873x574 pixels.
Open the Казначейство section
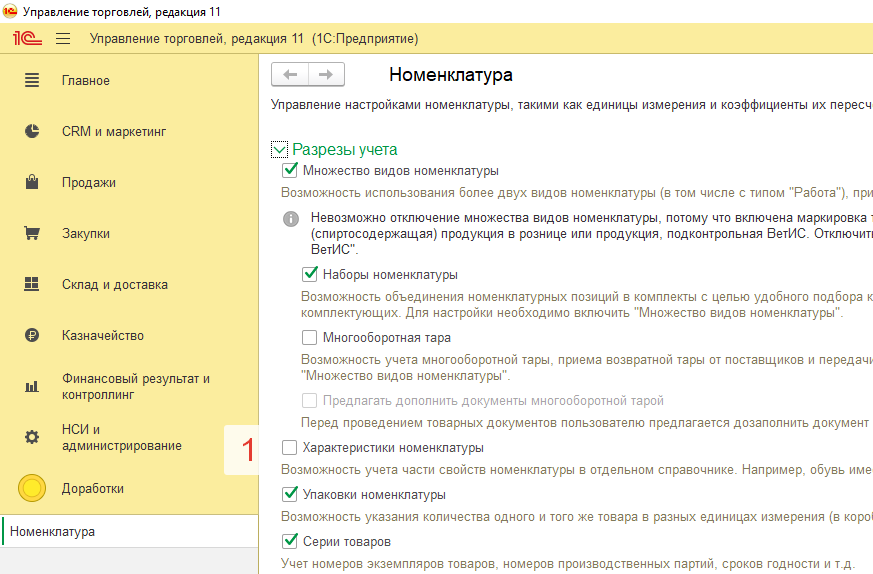pos(103,336)
